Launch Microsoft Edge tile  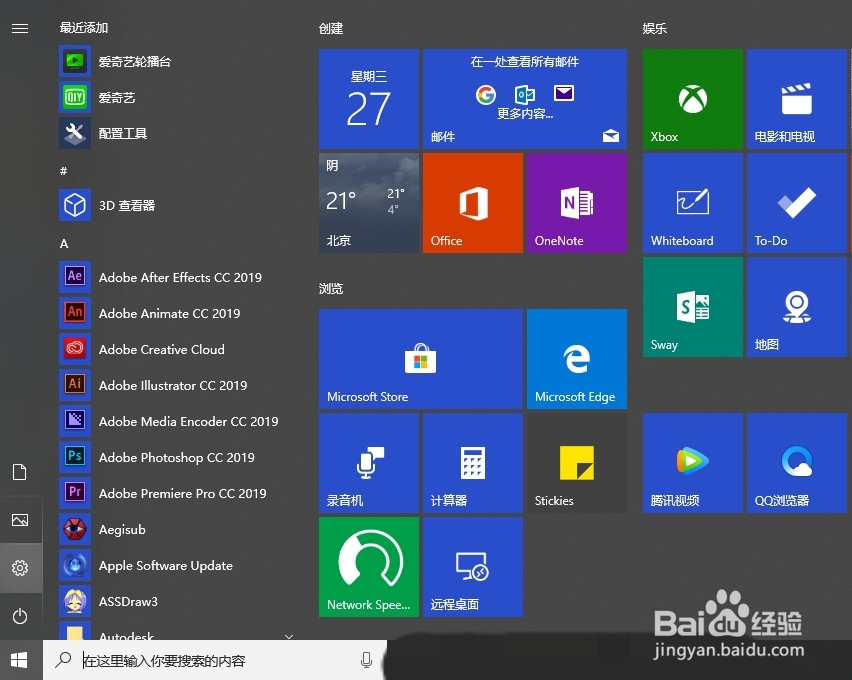point(577,359)
